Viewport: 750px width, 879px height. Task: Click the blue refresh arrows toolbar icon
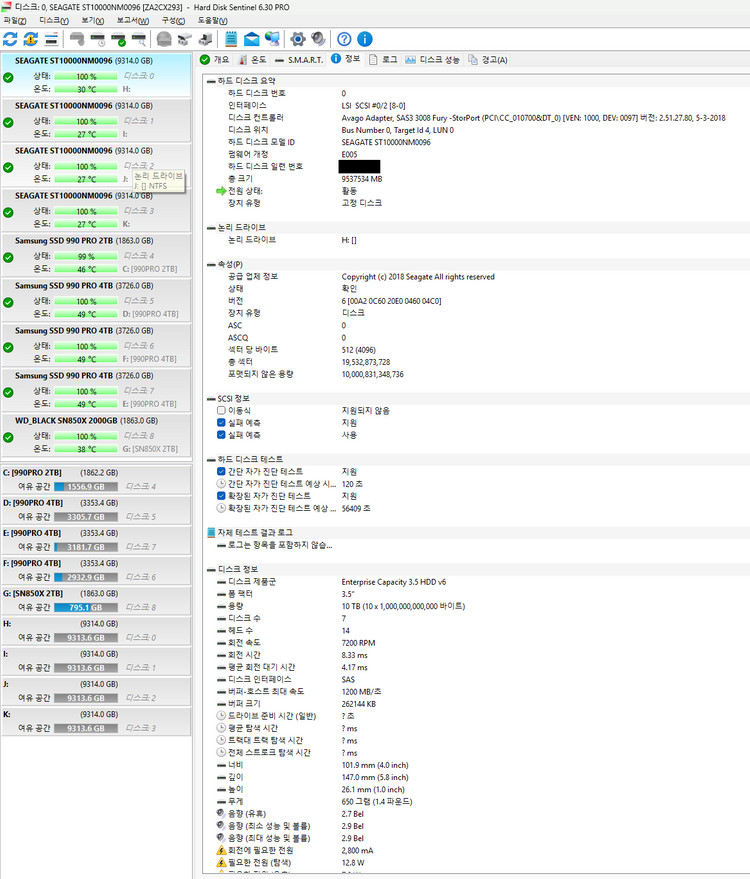(x=10, y=39)
